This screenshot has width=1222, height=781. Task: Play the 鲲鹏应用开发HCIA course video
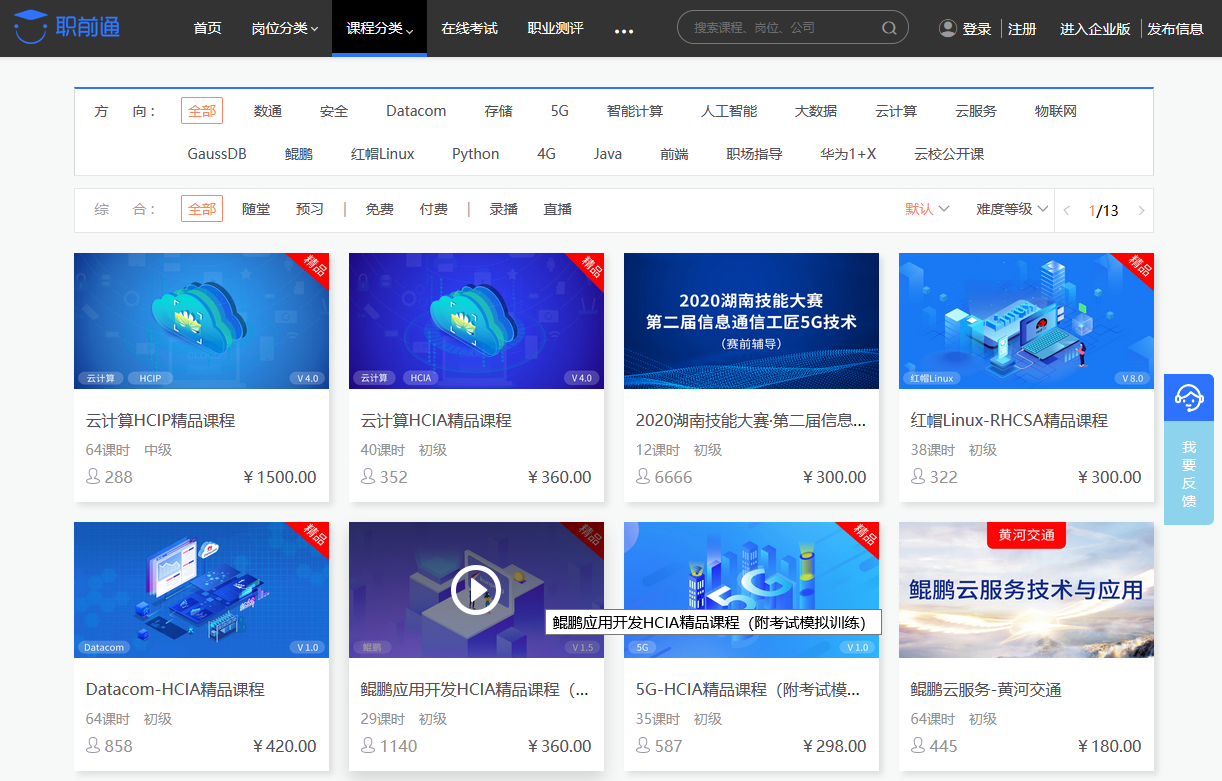[x=476, y=590]
